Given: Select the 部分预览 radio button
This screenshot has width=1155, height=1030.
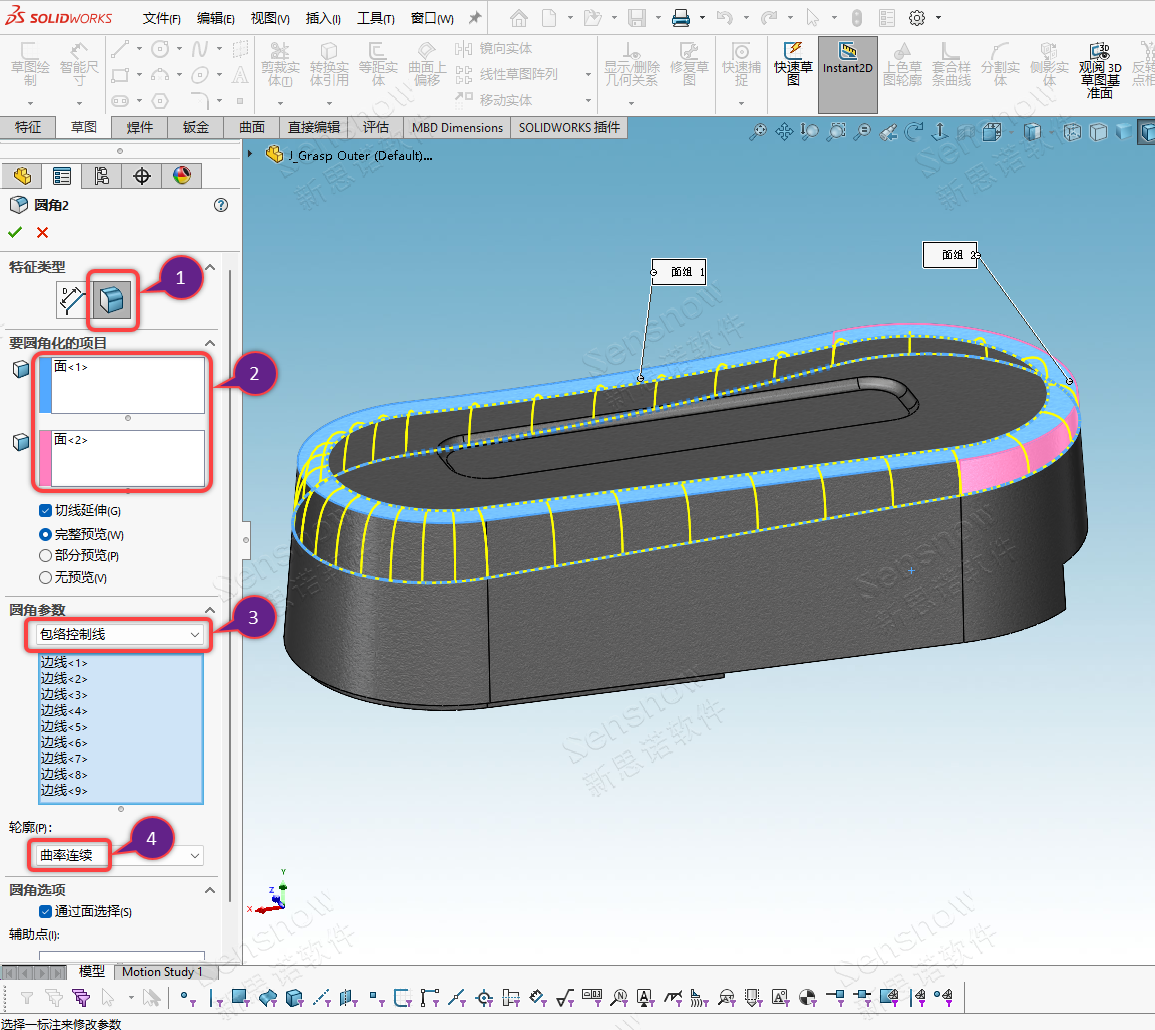Looking at the screenshot, I should [45, 555].
